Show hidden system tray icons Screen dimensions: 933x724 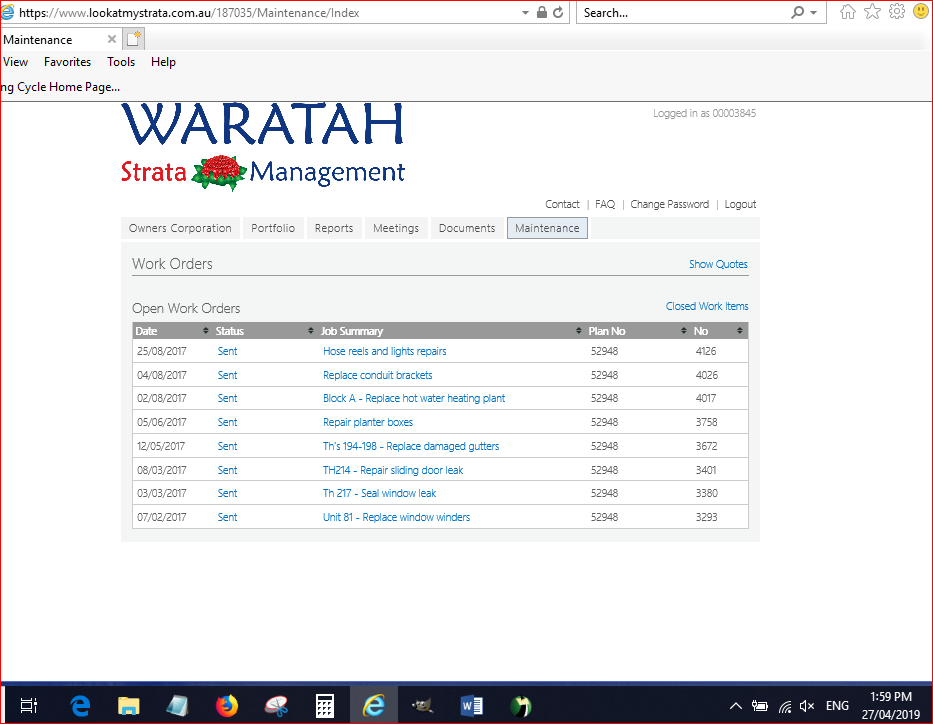[x=735, y=706]
